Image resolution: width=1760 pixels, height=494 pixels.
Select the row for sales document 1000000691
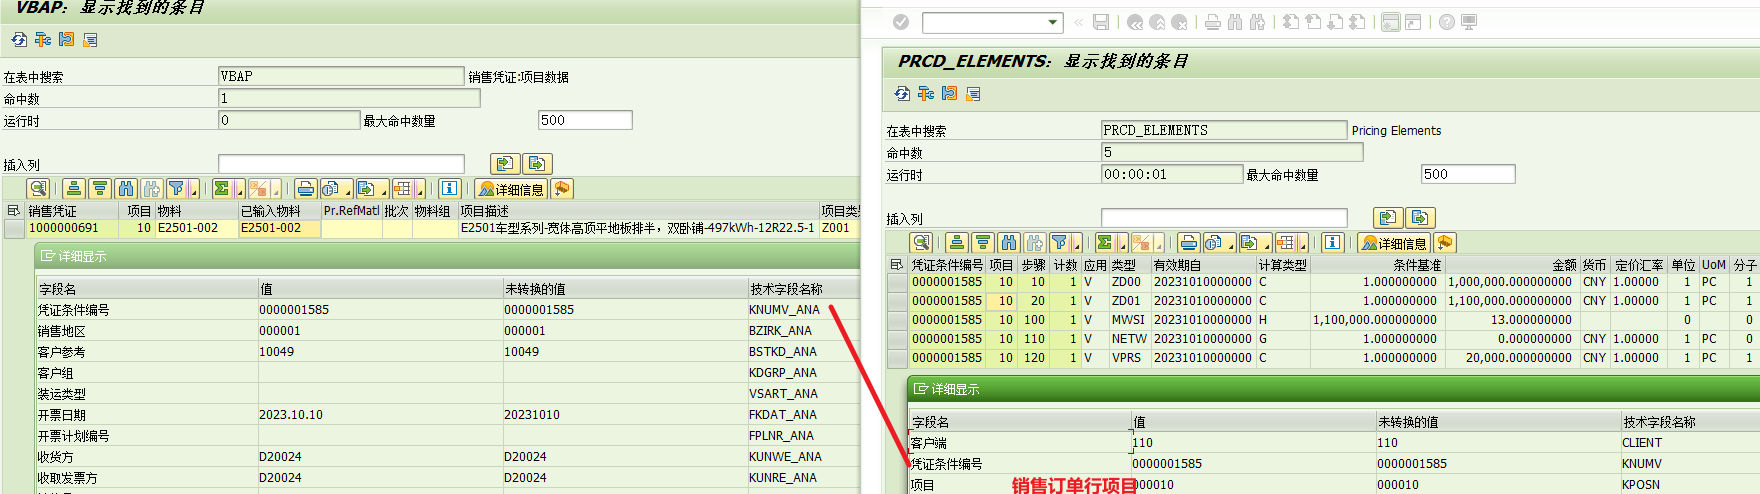click(14, 228)
